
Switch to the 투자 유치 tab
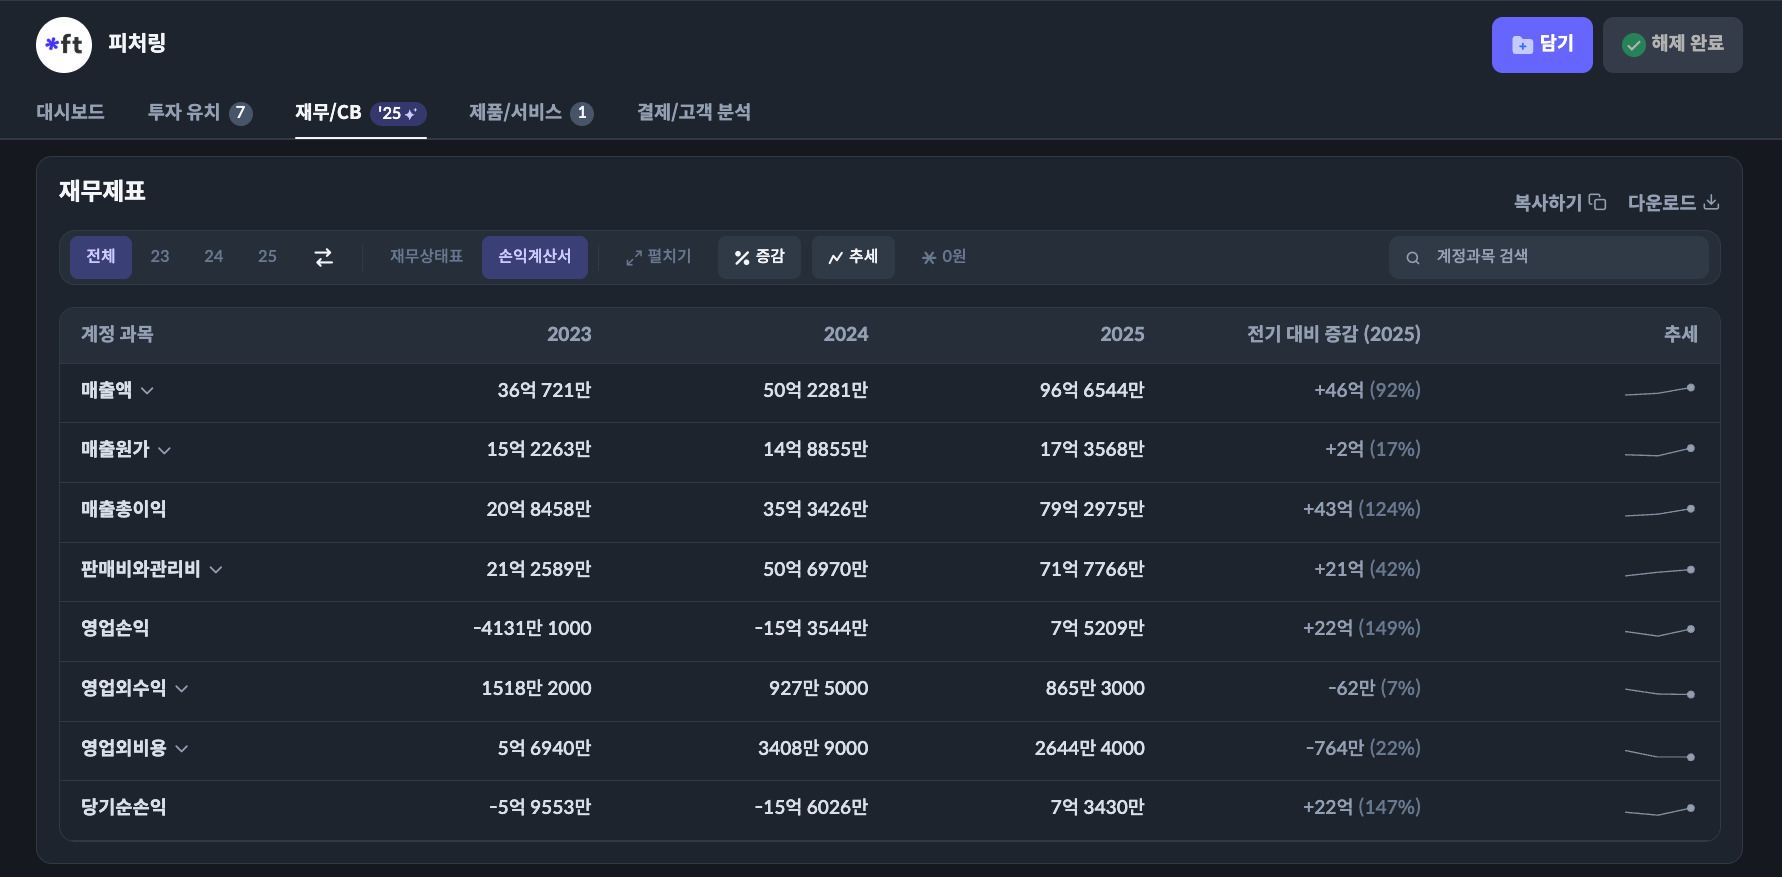click(199, 112)
